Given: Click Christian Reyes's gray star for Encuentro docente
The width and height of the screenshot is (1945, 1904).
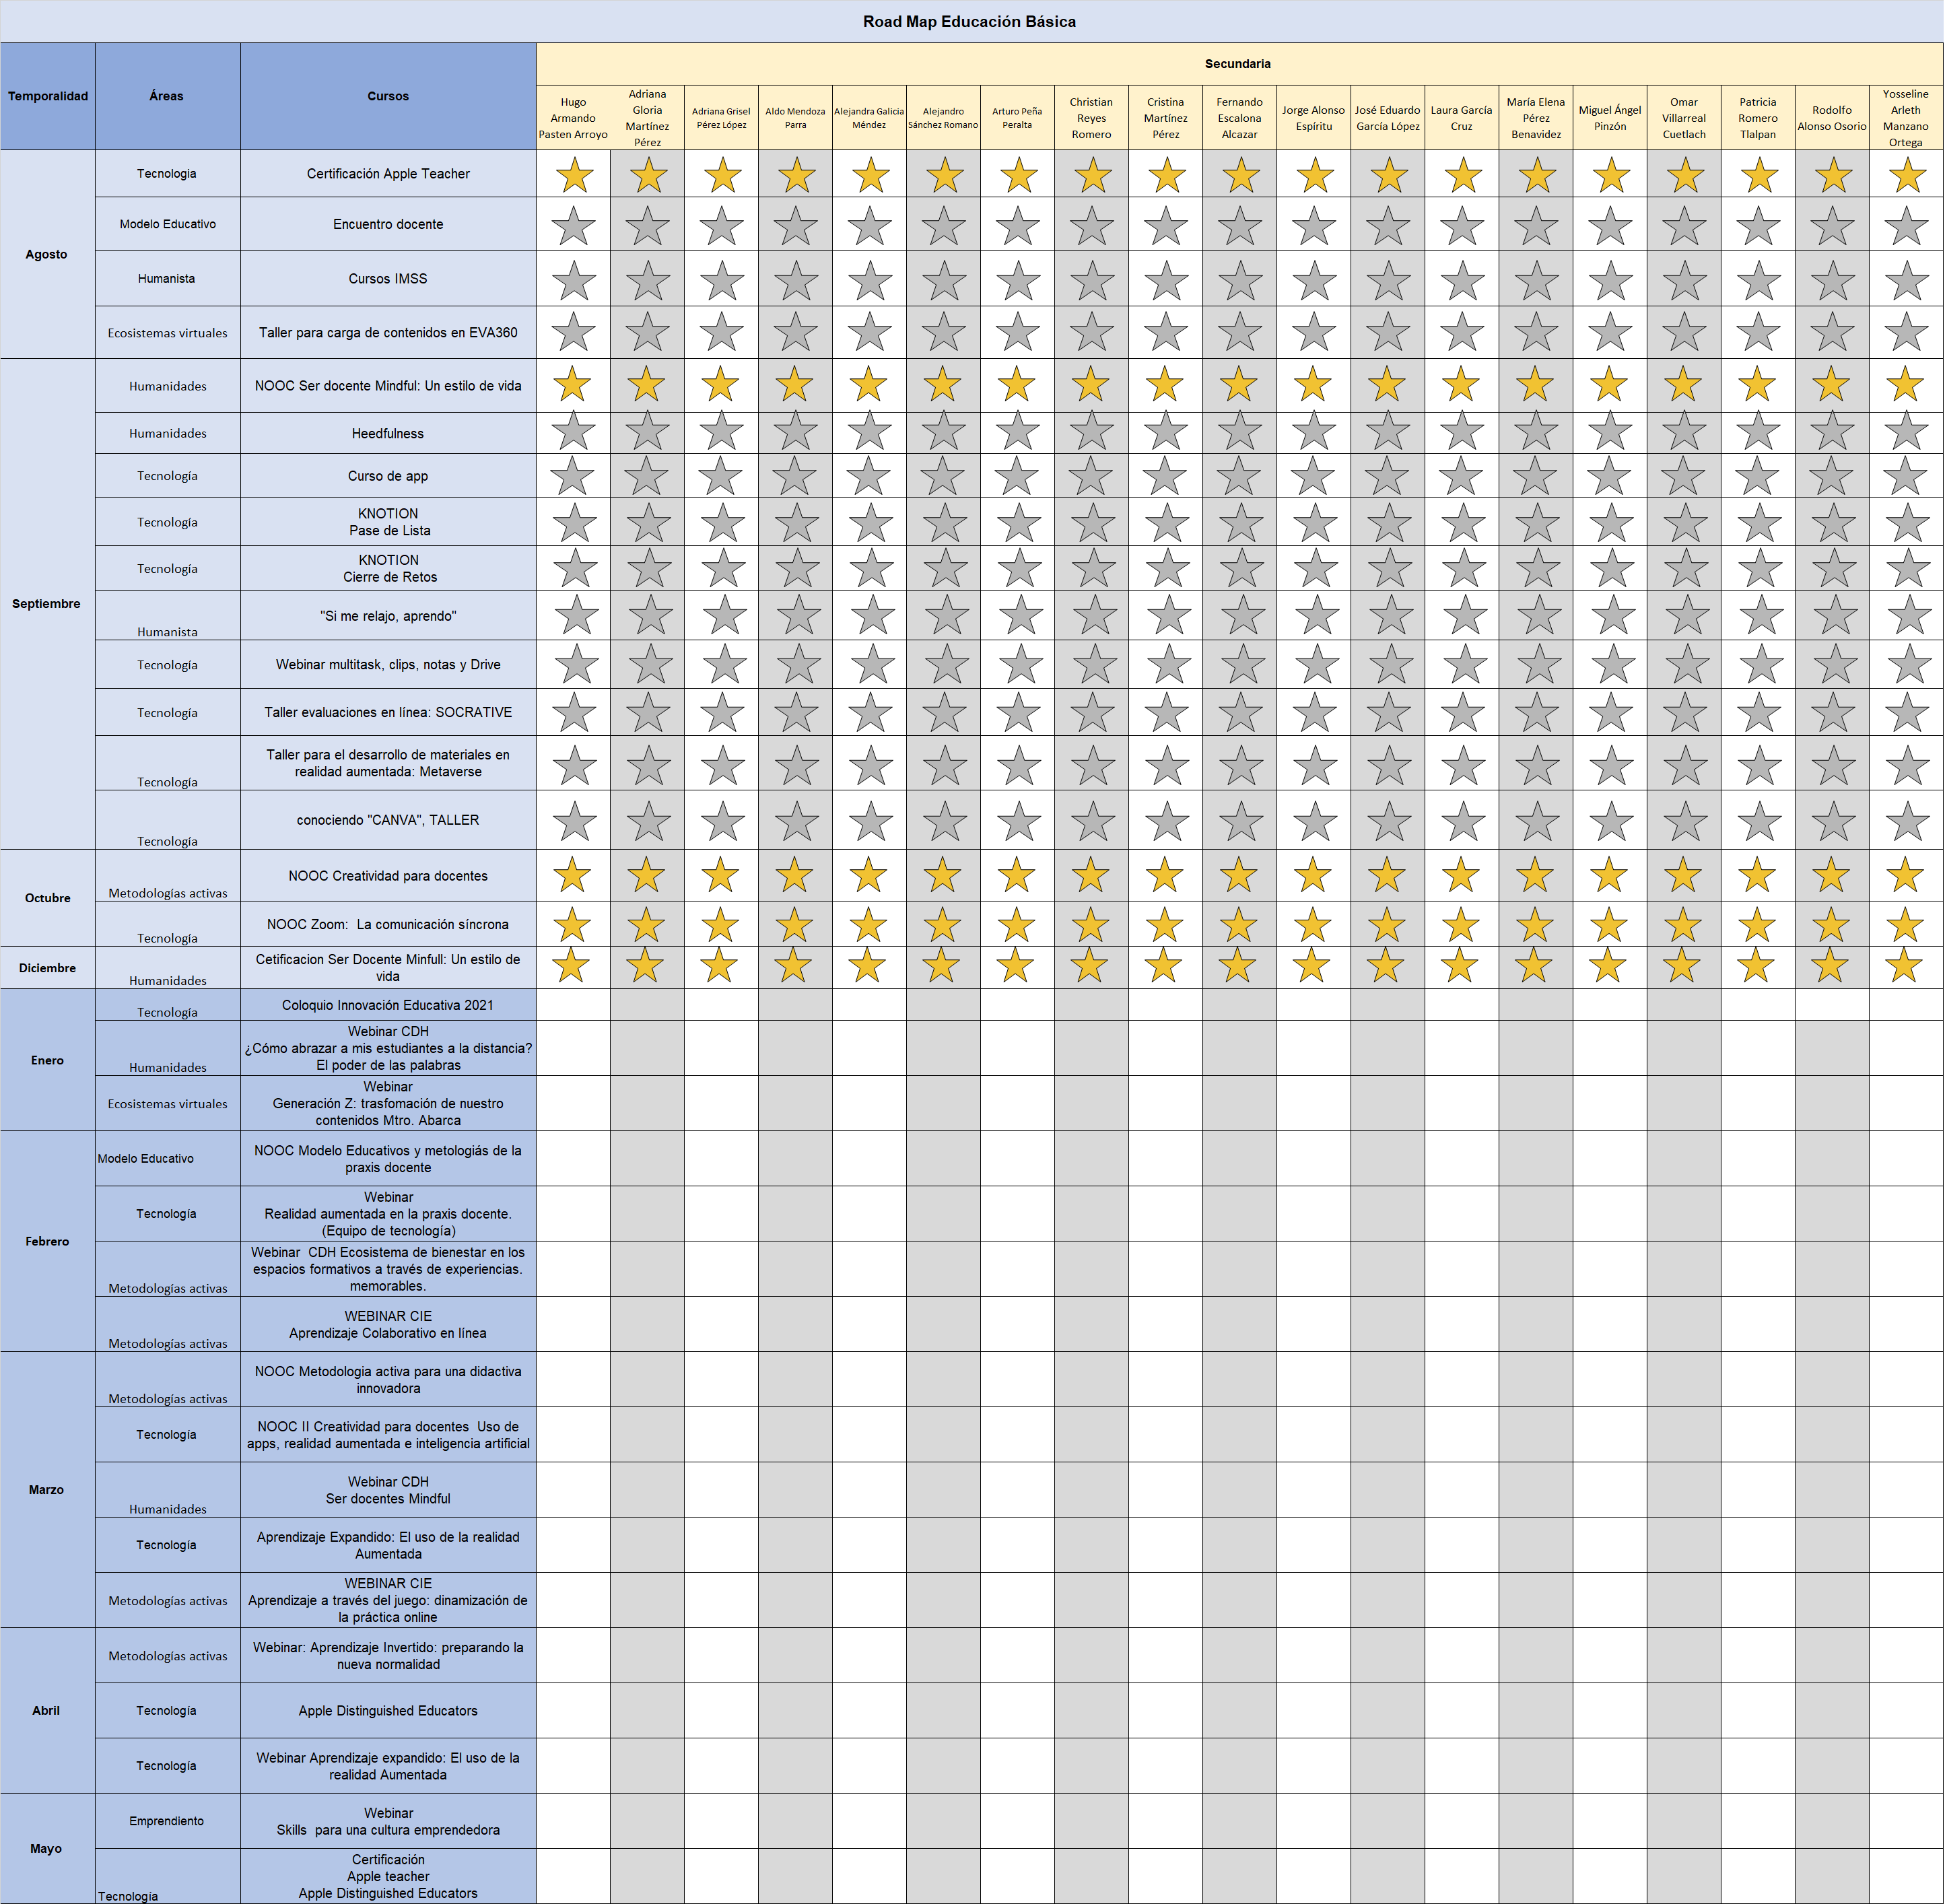Looking at the screenshot, I should [1092, 226].
